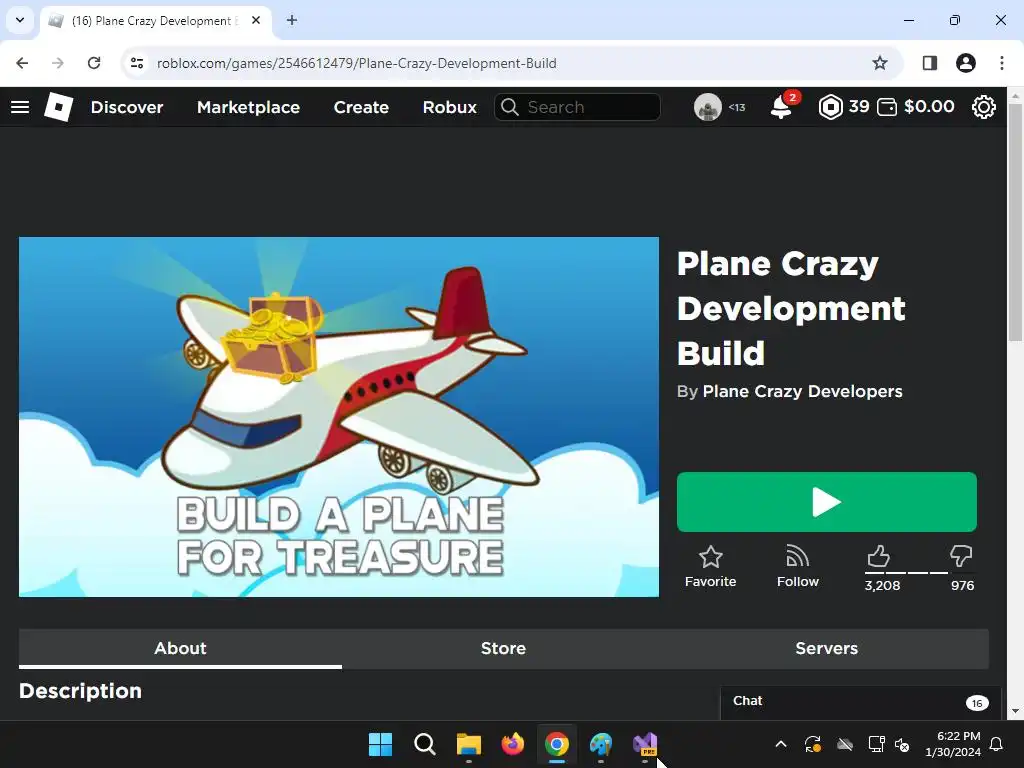Open the muted volume tray icon
Image resolution: width=1024 pixels, height=768 pixels.
tap(903, 744)
